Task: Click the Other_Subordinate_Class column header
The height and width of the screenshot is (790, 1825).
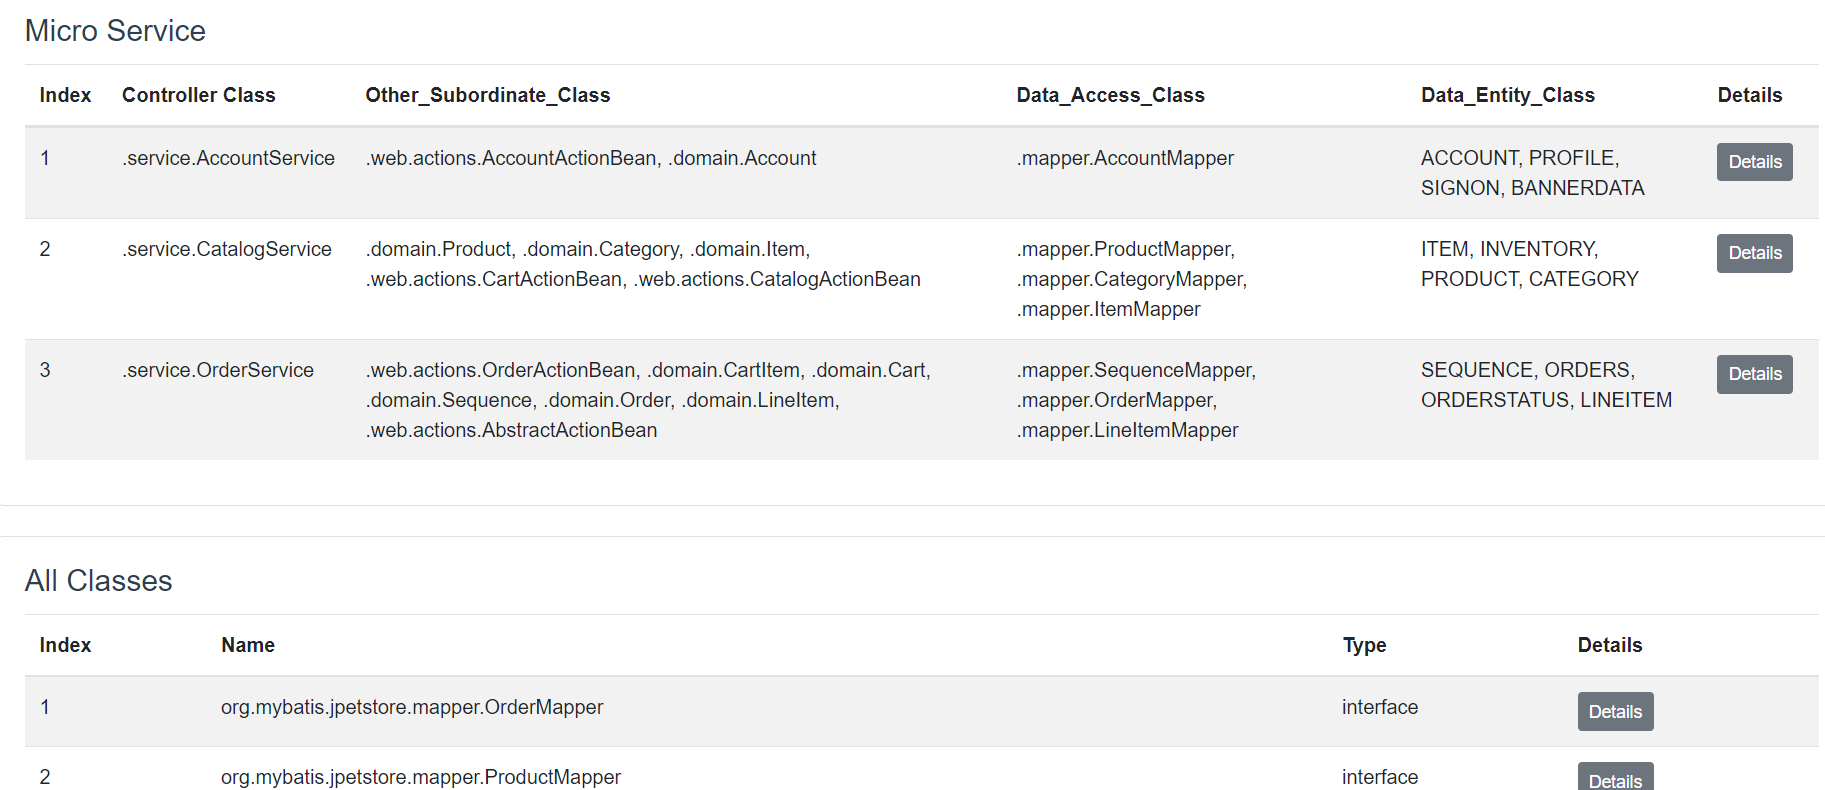Action: click(x=487, y=95)
